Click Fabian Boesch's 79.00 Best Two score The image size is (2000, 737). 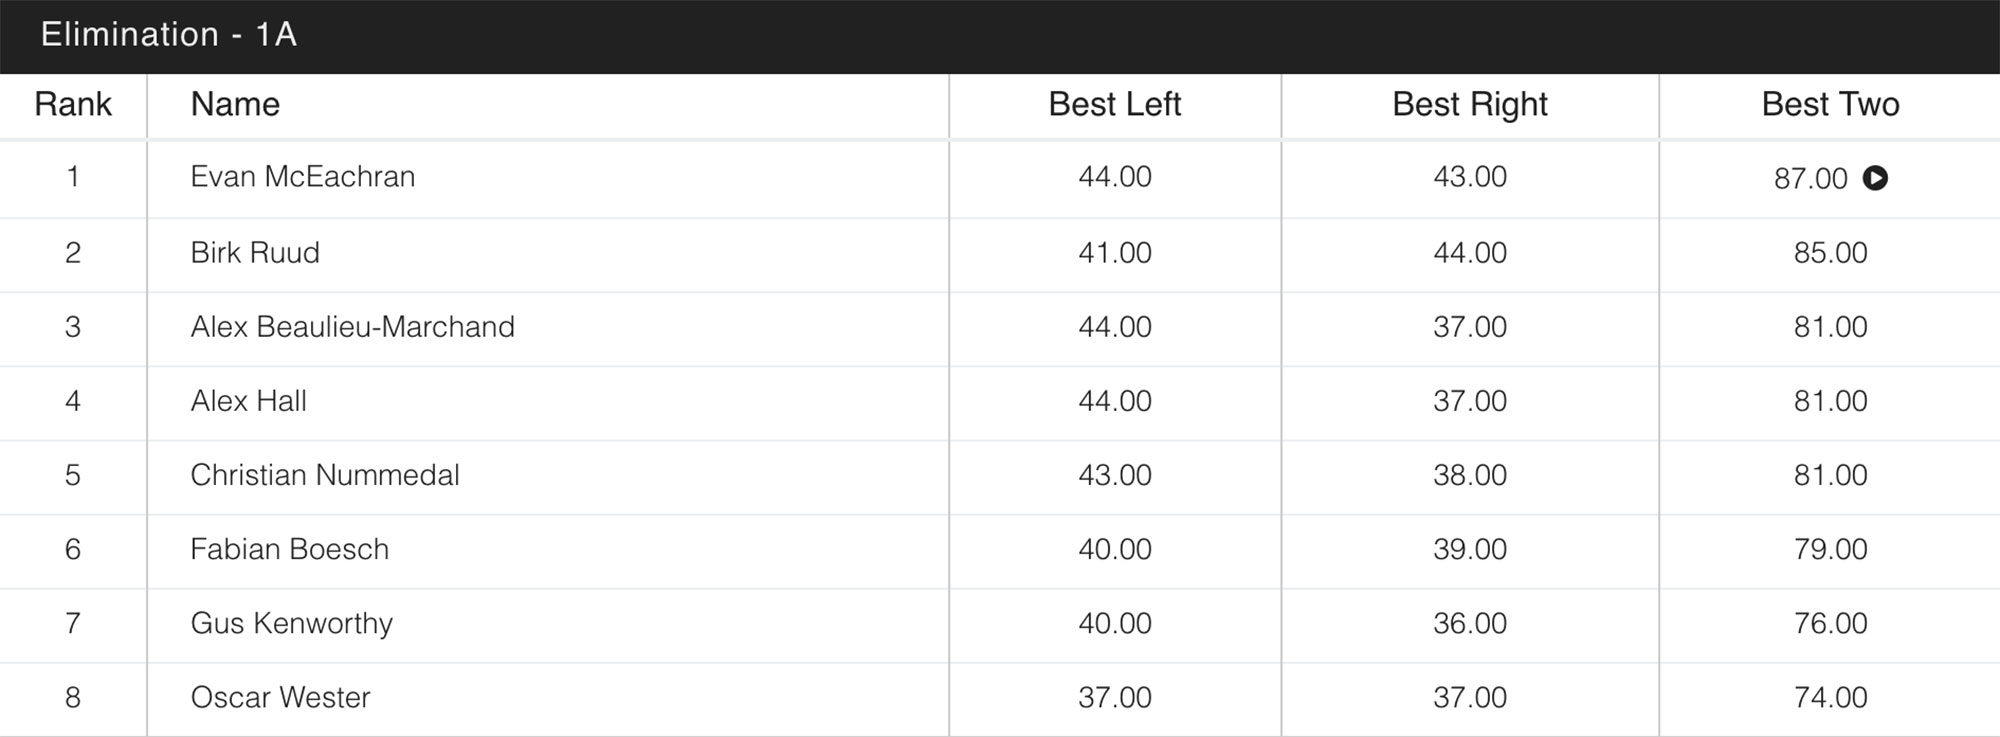coord(1830,549)
